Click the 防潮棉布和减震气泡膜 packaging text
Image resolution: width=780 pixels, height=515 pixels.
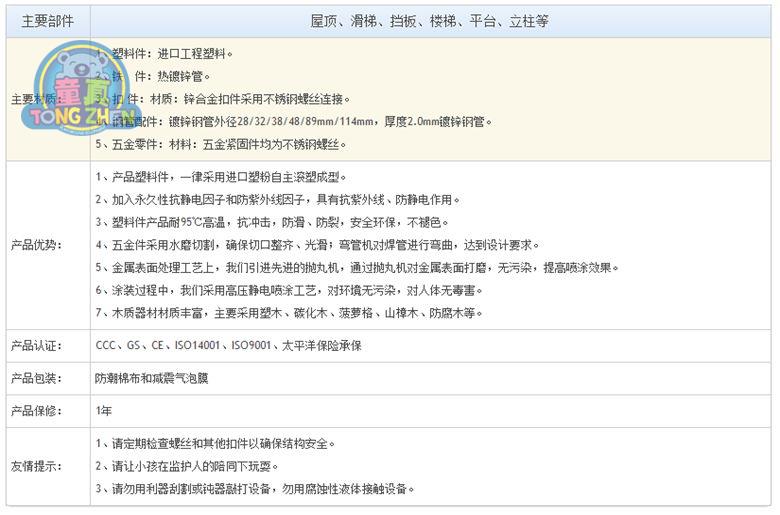(x=158, y=378)
